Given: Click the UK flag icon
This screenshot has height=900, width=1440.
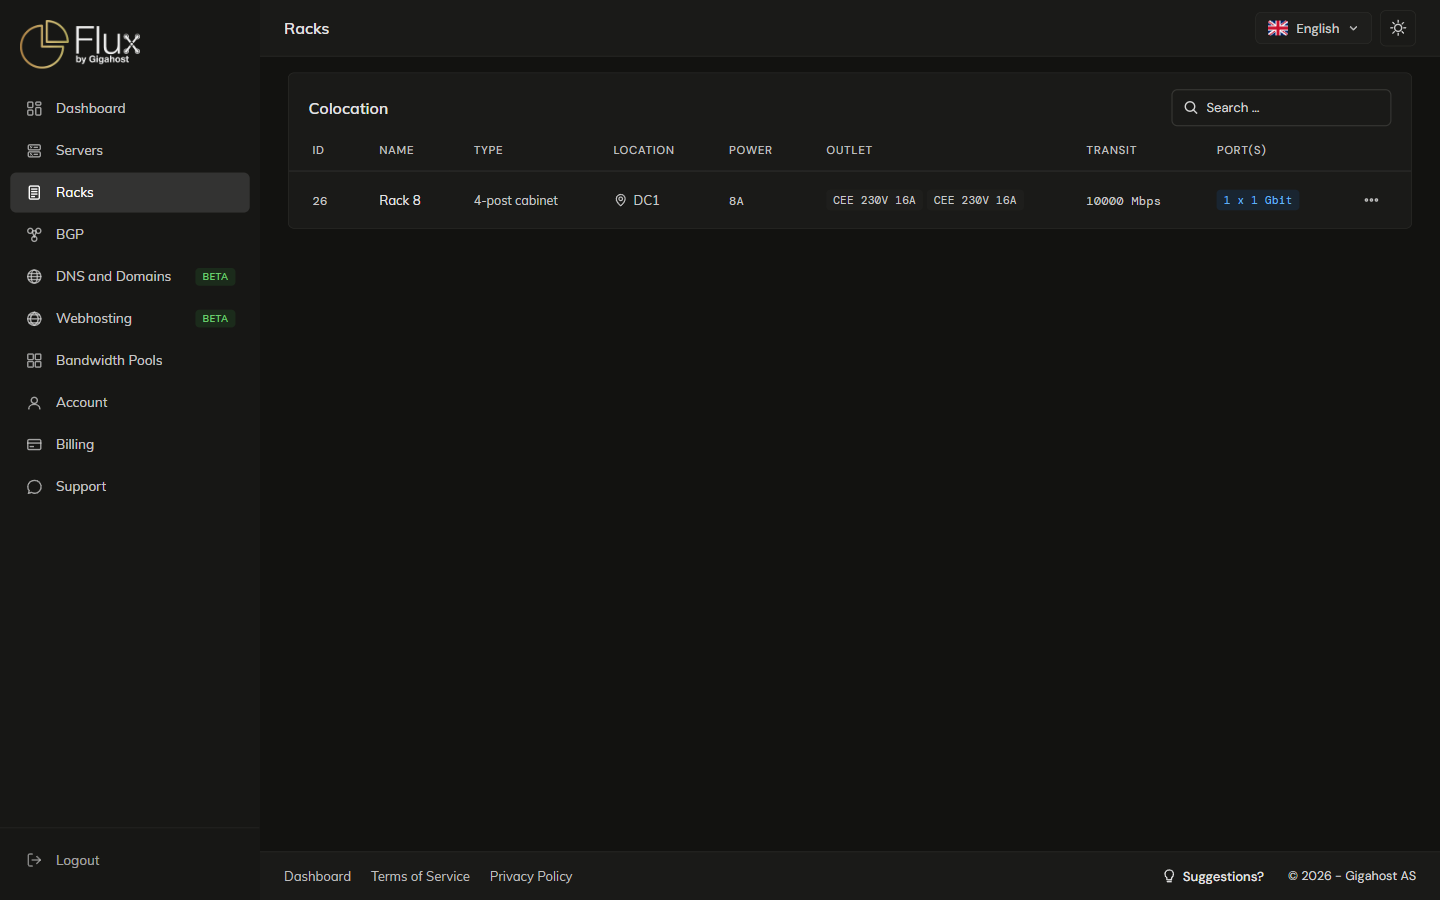Looking at the screenshot, I should click(x=1278, y=29).
